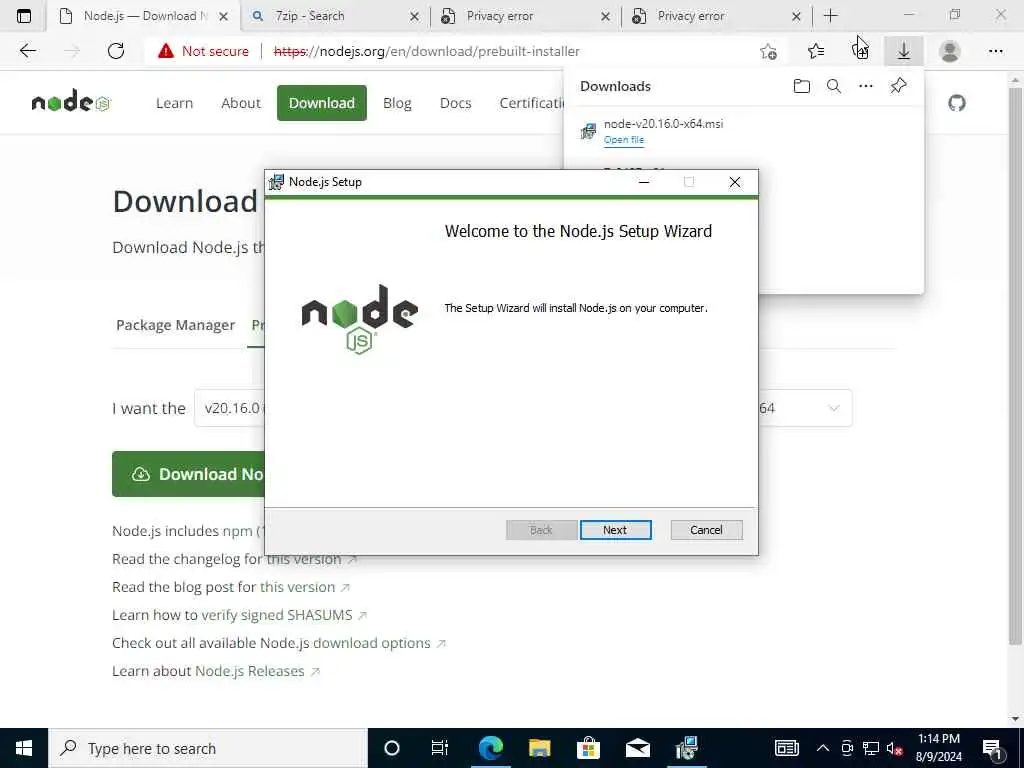Click the muted volume tray icon
The height and width of the screenshot is (768, 1024).
coord(894,748)
